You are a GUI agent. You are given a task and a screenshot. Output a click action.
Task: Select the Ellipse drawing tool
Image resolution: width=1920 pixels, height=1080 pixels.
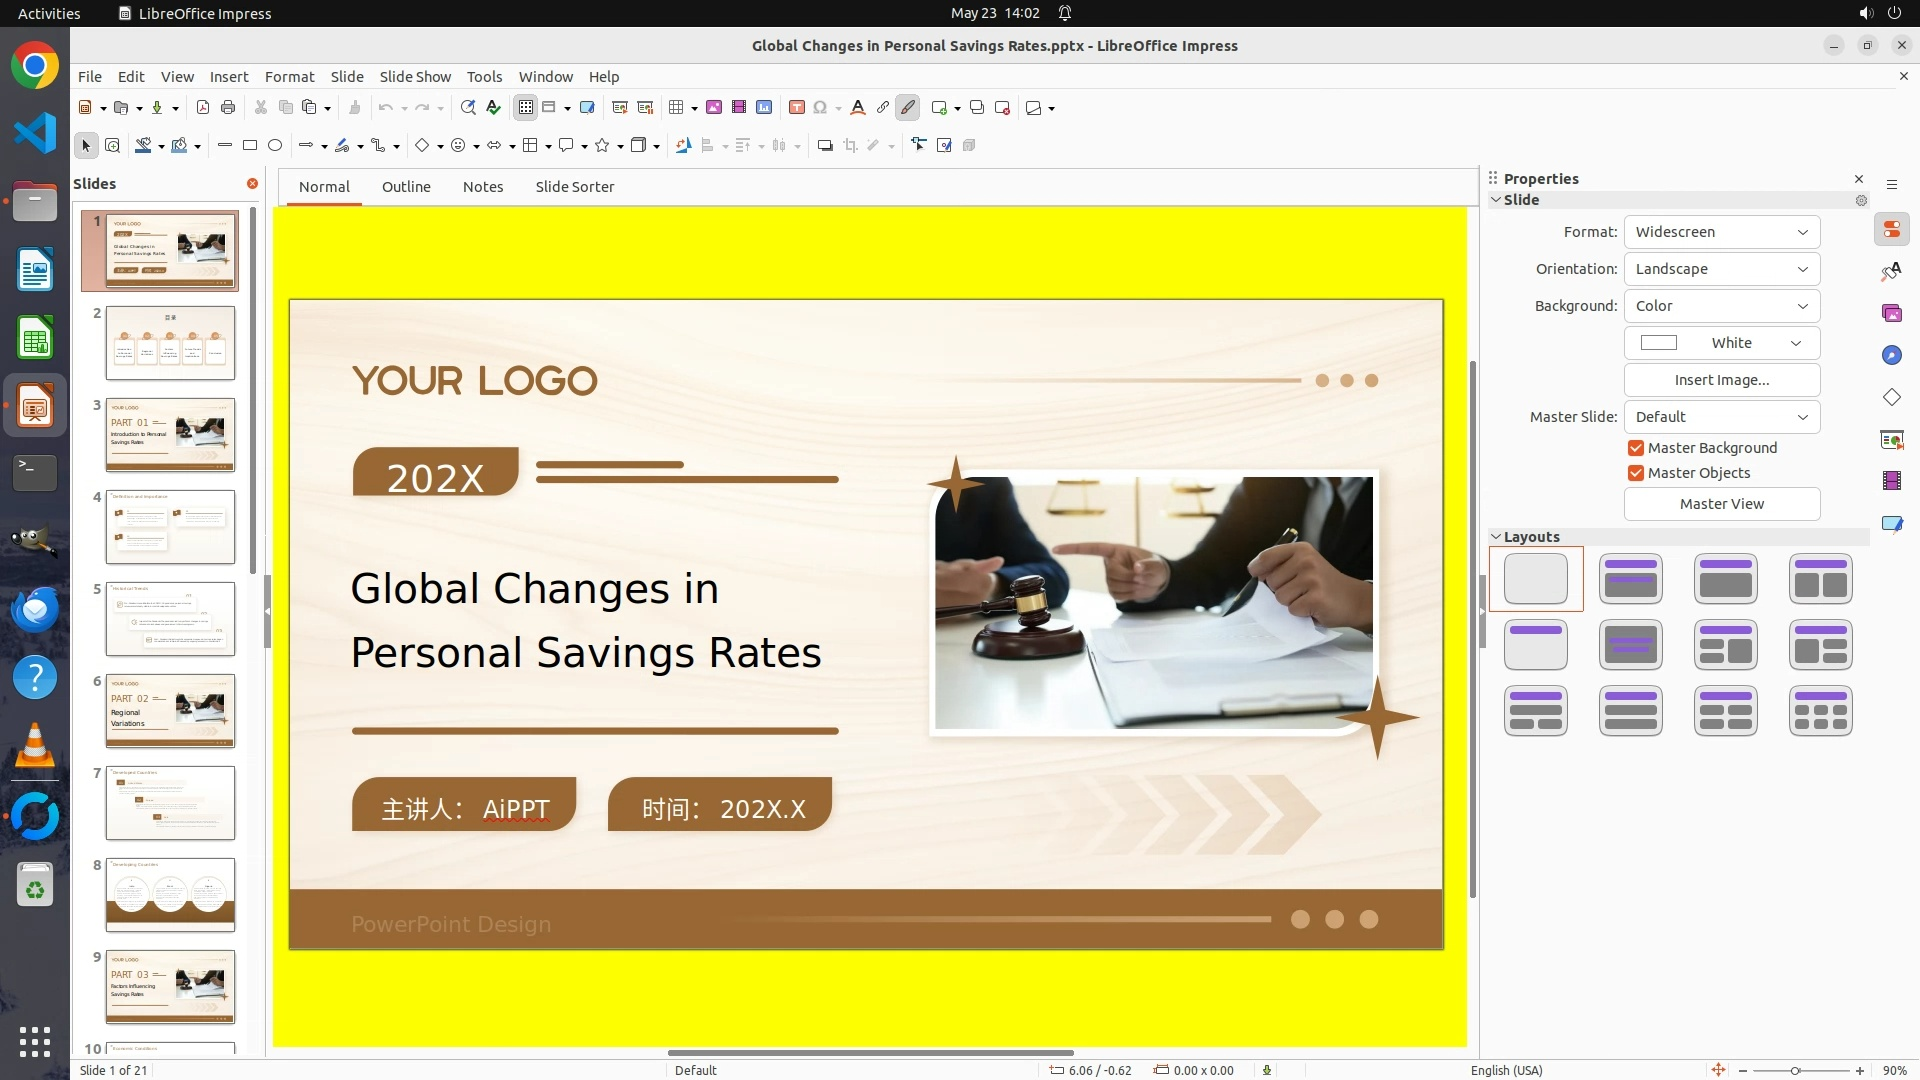tap(275, 146)
